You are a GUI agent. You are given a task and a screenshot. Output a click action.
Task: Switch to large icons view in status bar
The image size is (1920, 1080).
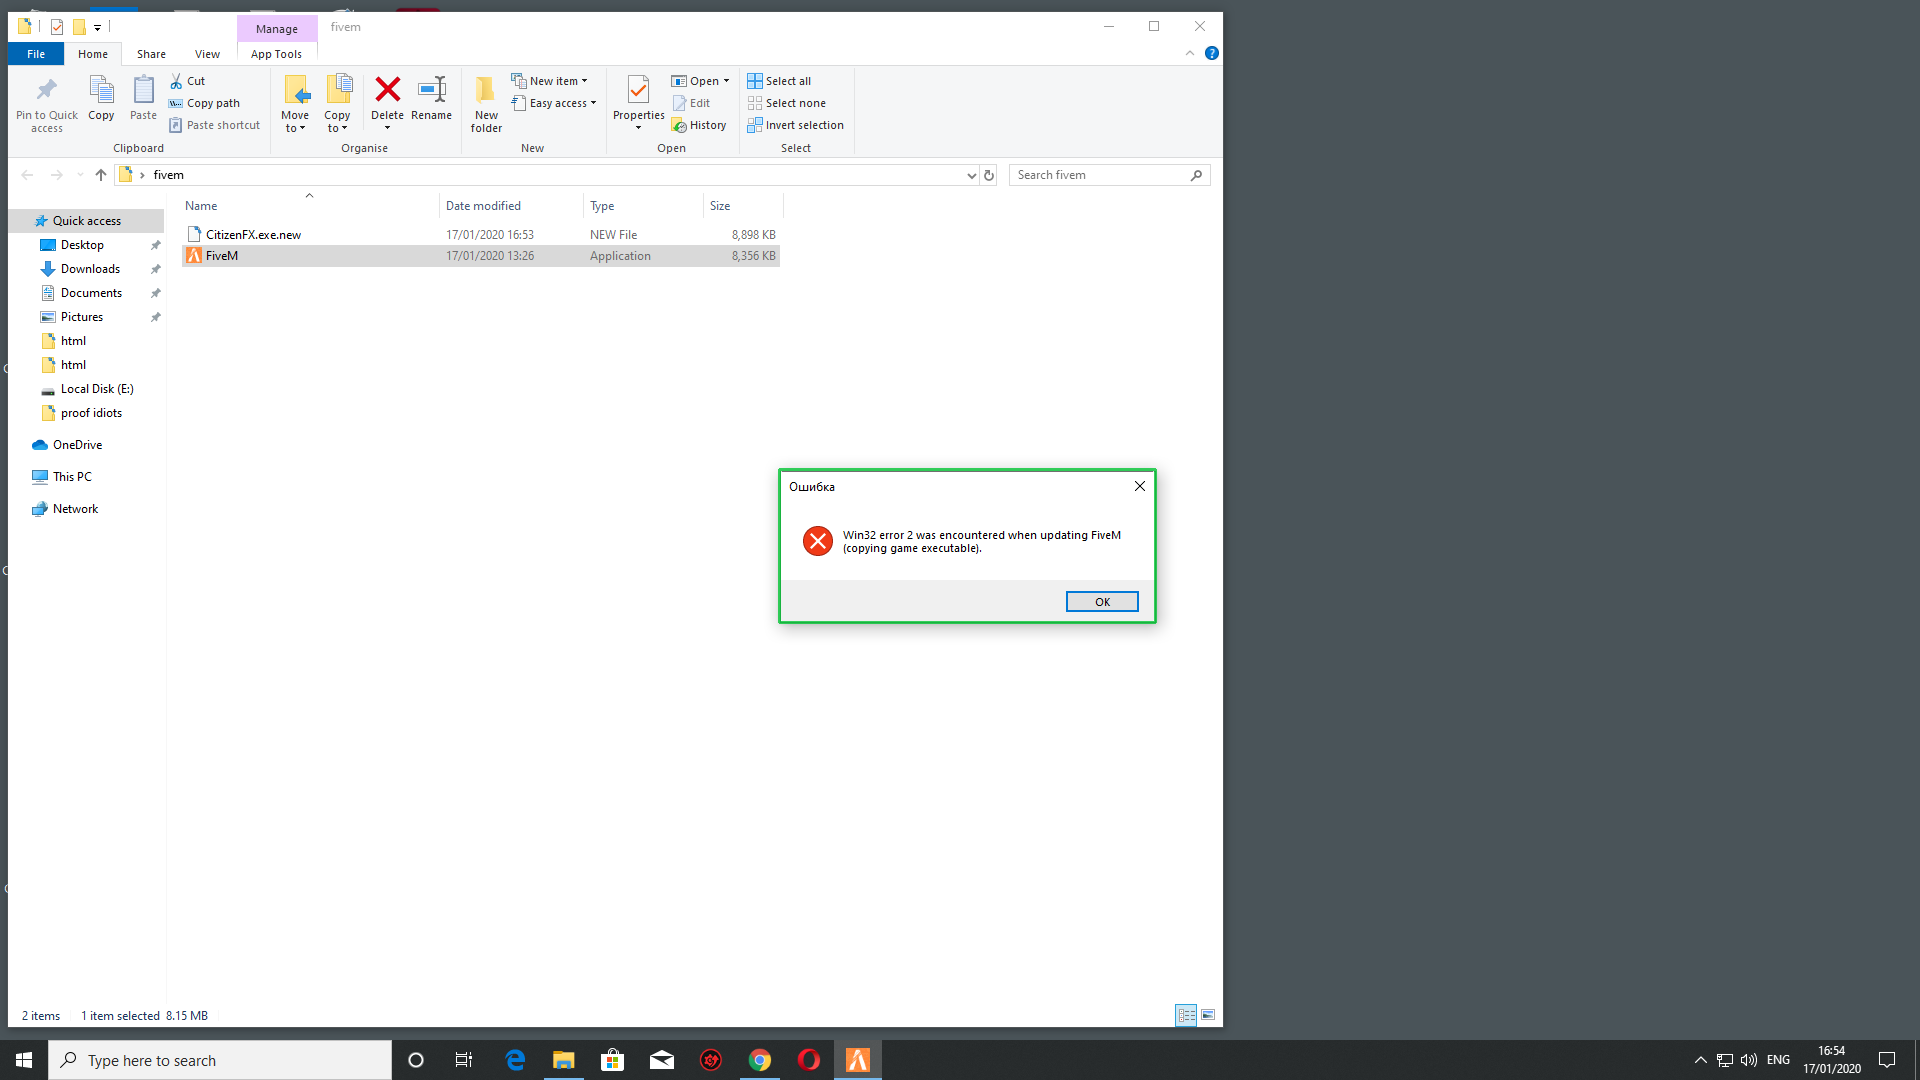pyautogui.click(x=1208, y=1015)
